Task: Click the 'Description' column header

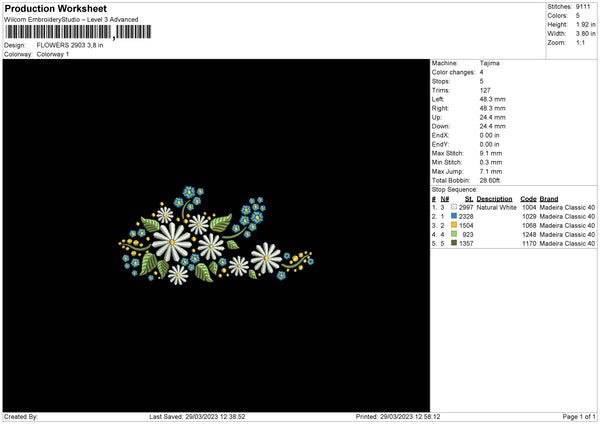Action: point(494,199)
